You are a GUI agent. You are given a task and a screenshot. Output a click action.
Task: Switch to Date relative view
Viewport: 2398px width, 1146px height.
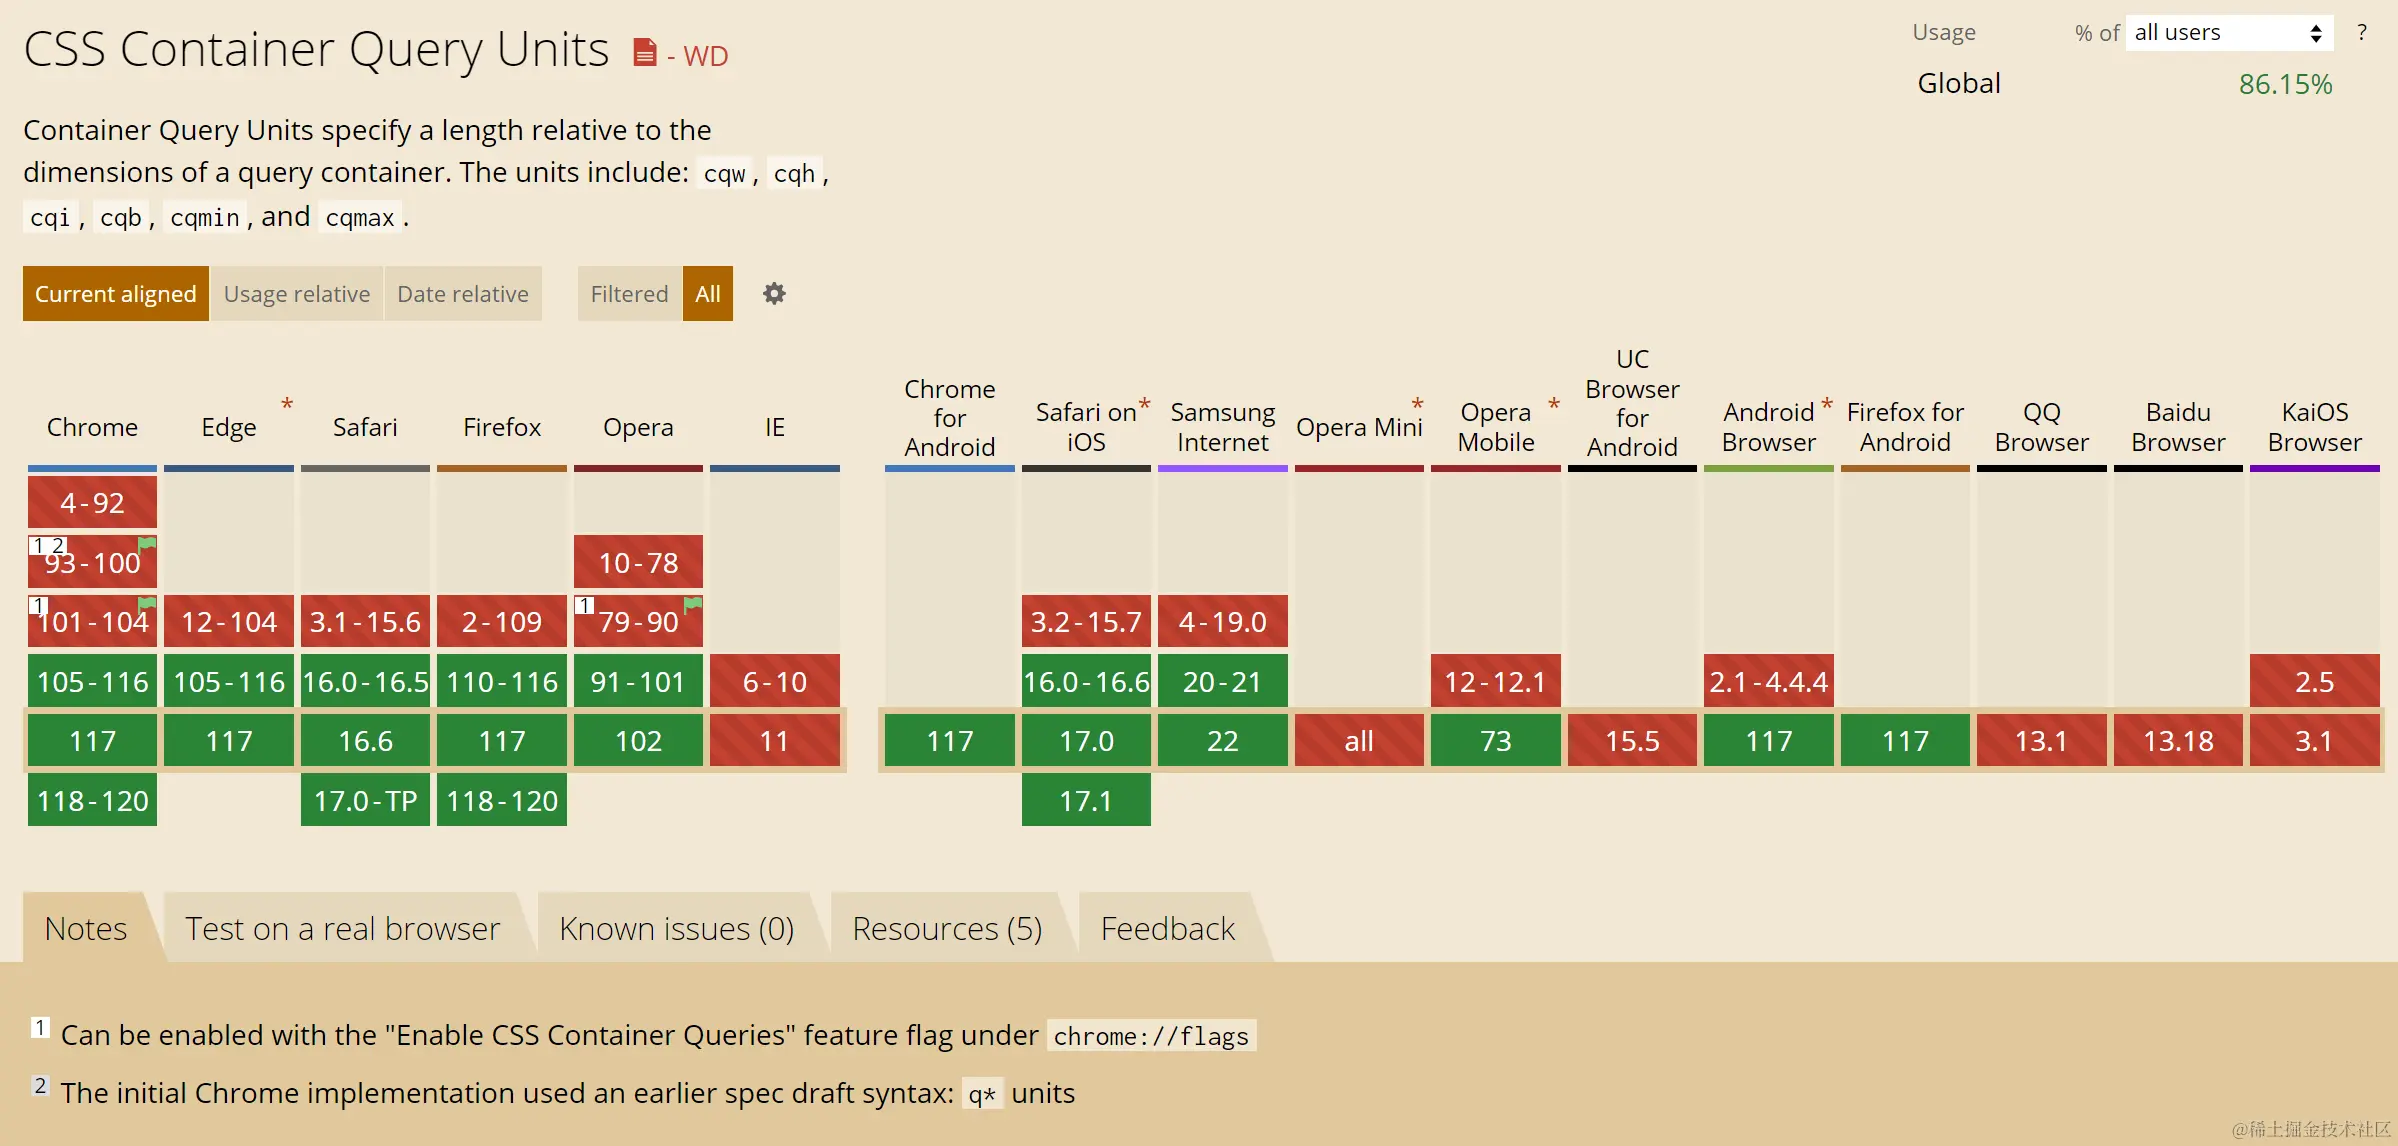[x=462, y=293]
